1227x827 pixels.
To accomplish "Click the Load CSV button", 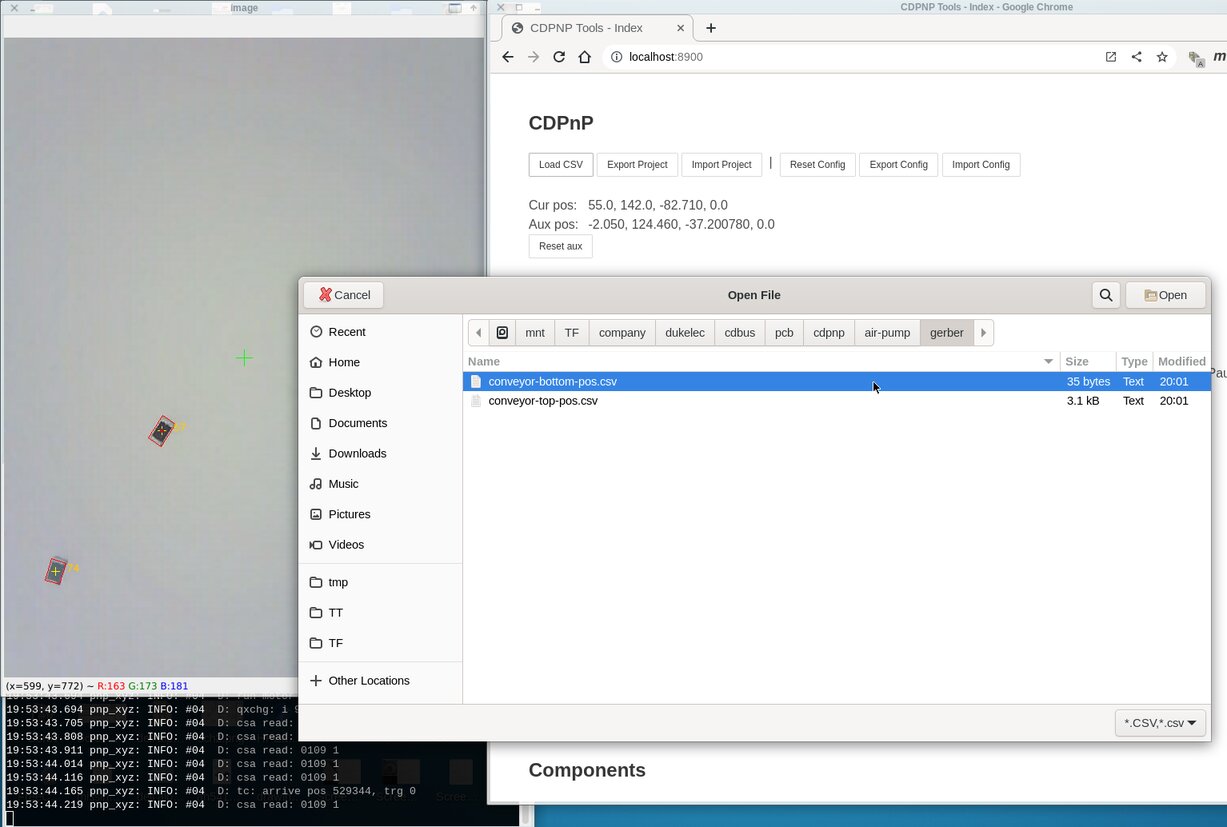I will [560, 164].
